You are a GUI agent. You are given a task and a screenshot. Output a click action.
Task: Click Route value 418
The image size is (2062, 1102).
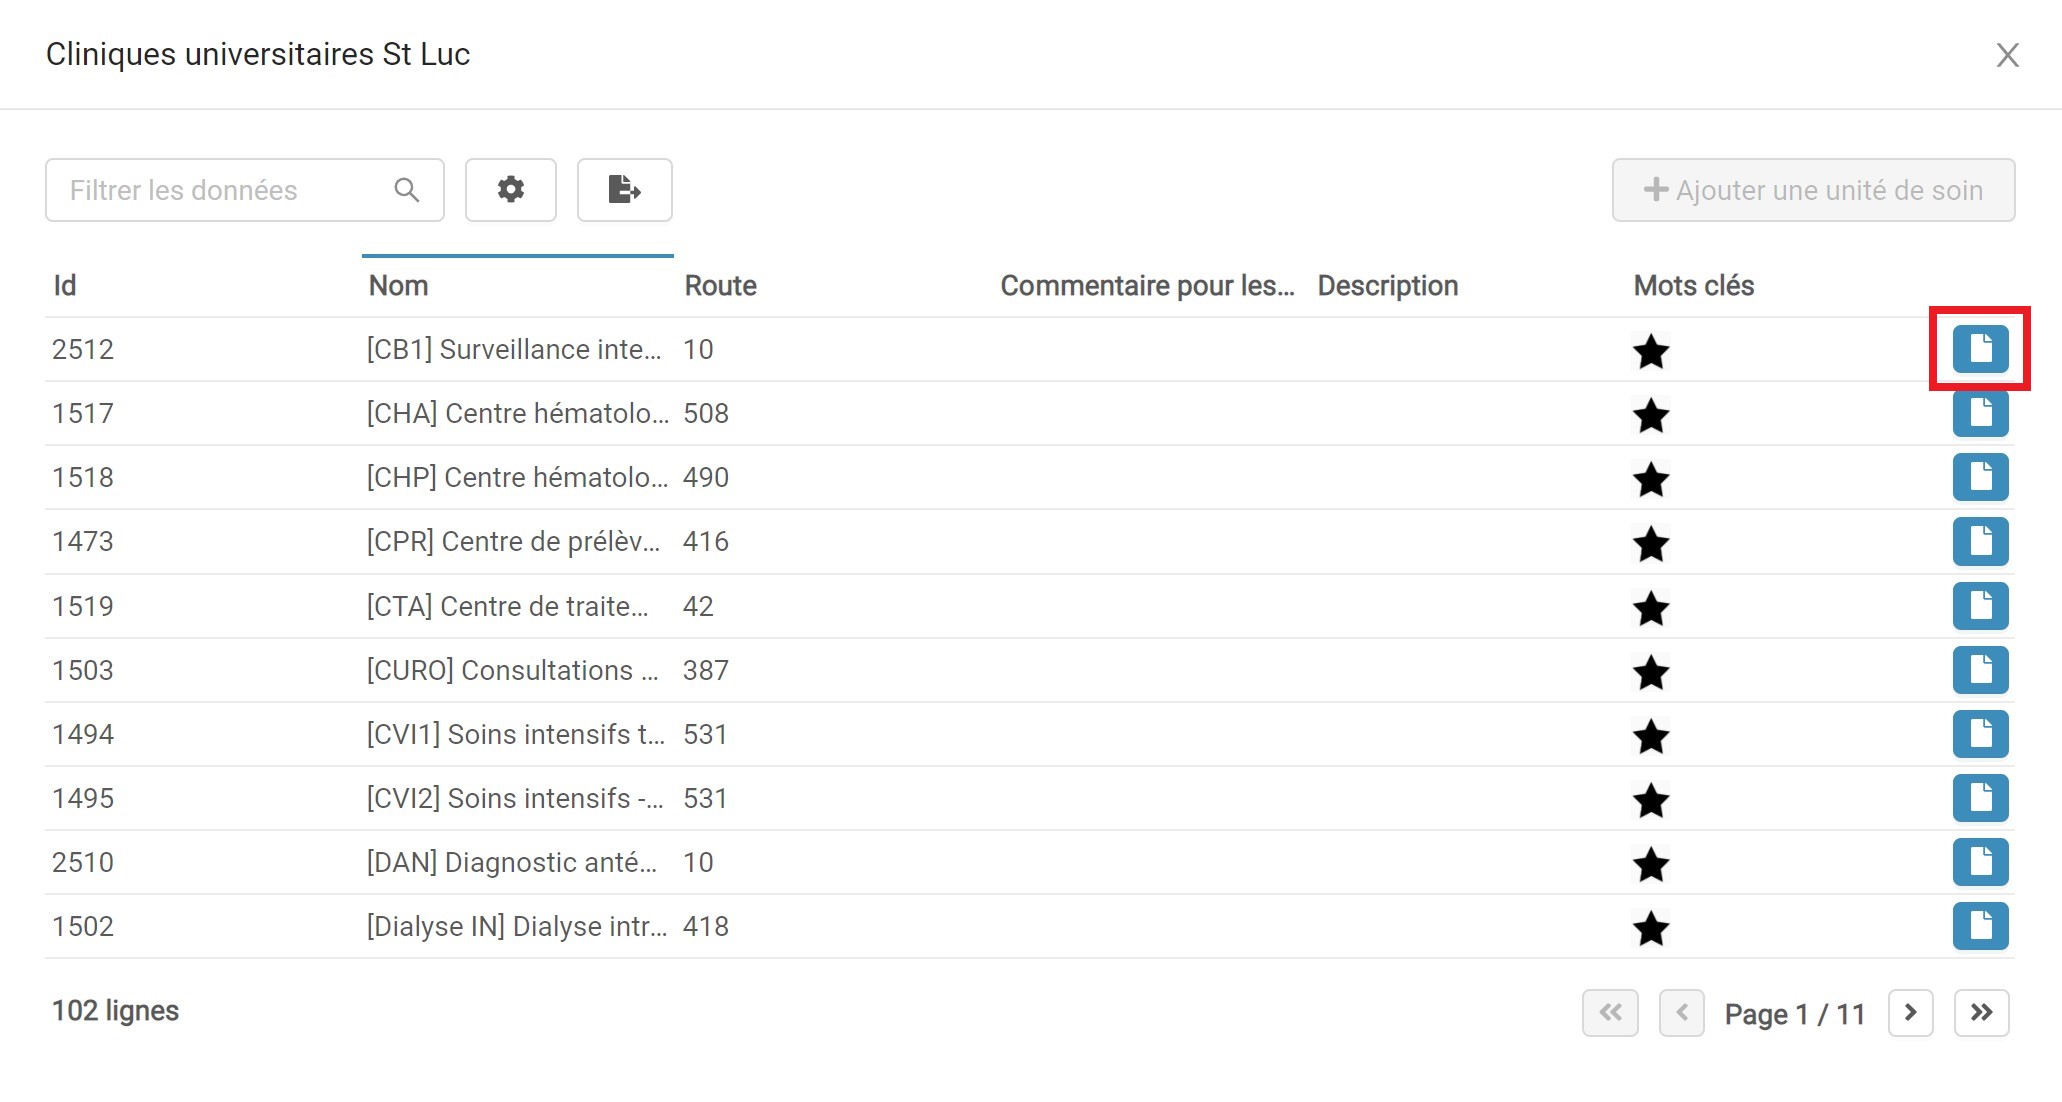coord(706,927)
